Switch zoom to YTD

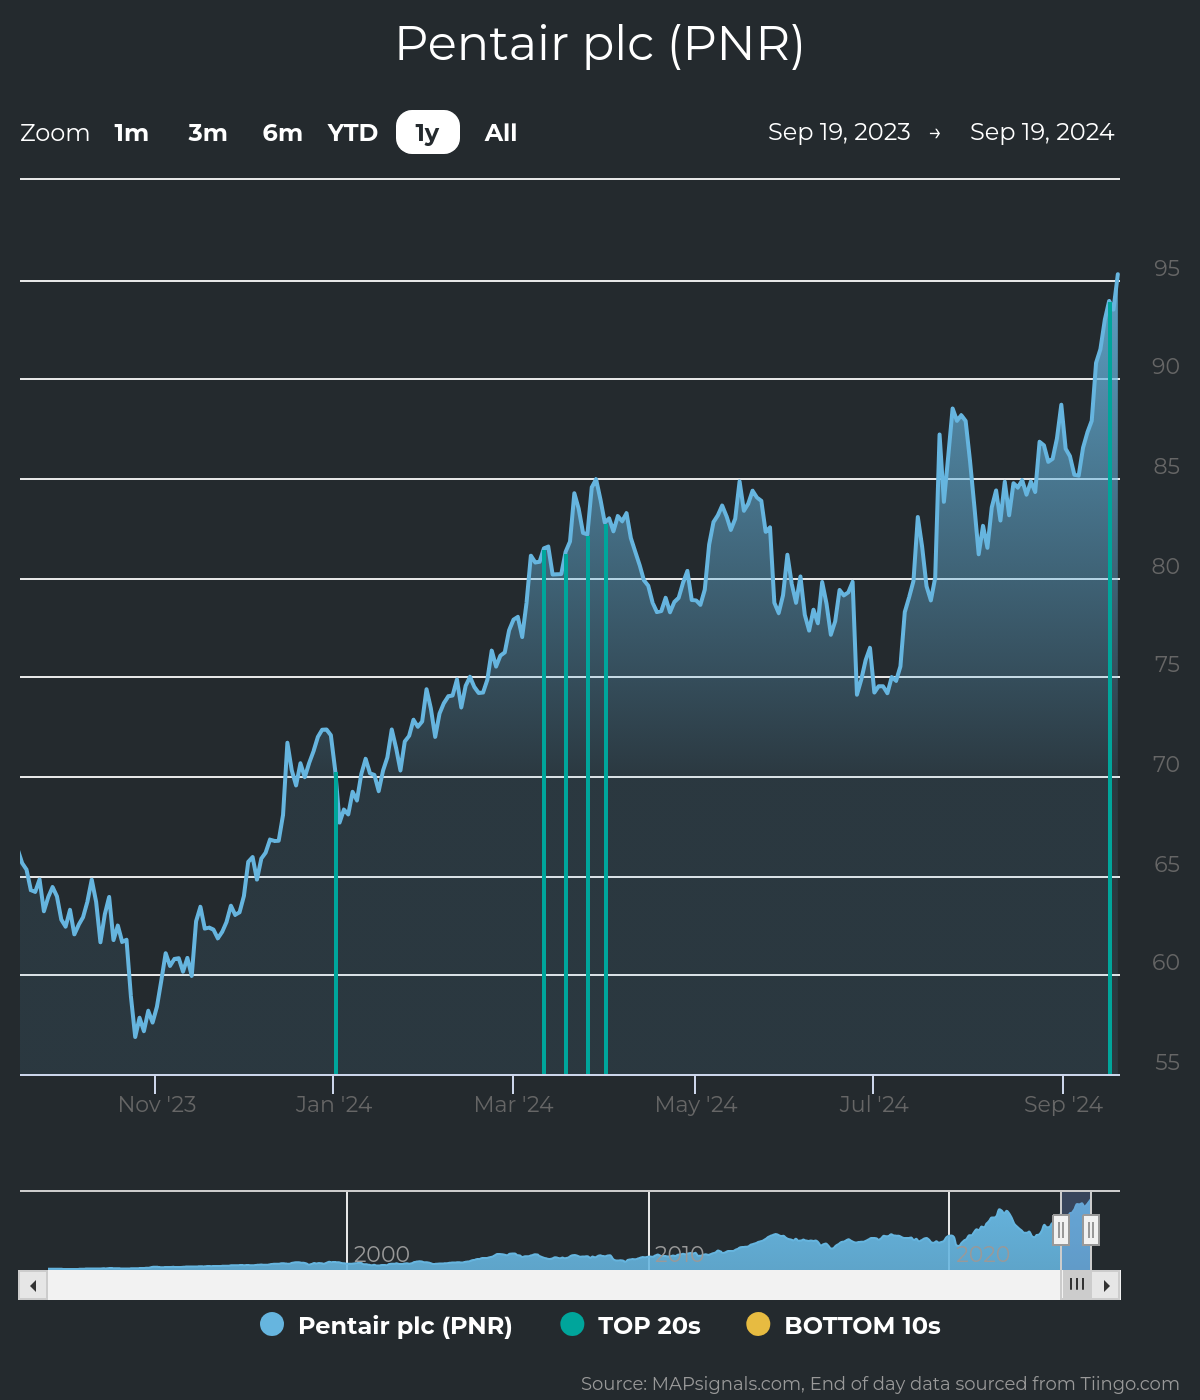click(353, 133)
